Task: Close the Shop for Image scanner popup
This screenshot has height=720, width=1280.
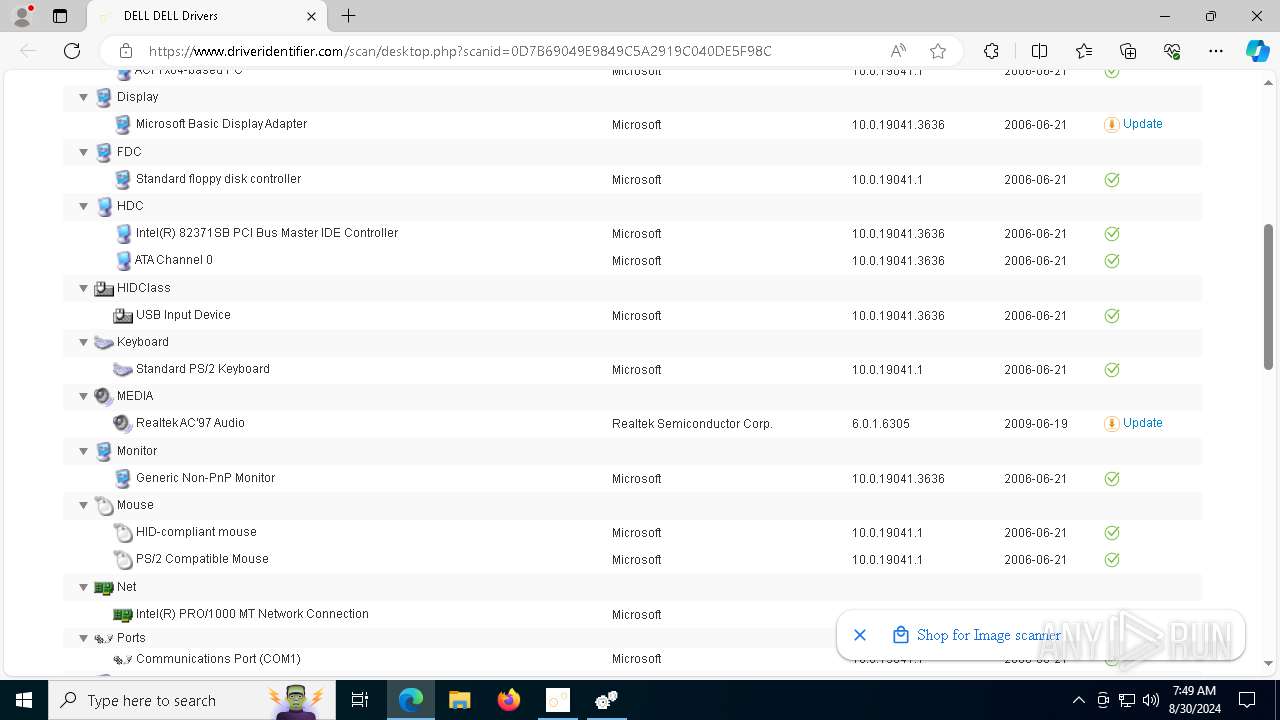Action: click(860, 635)
